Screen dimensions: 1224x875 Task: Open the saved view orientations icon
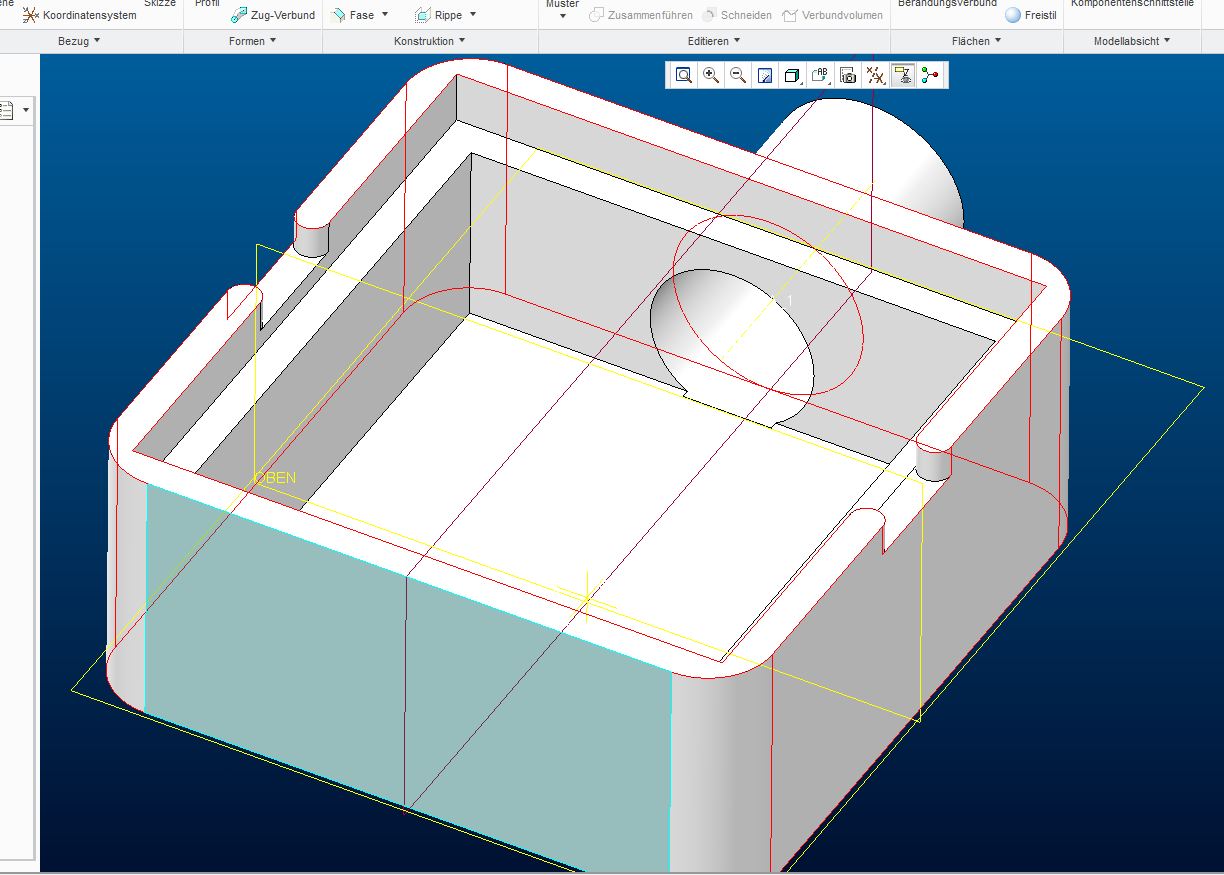[821, 76]
